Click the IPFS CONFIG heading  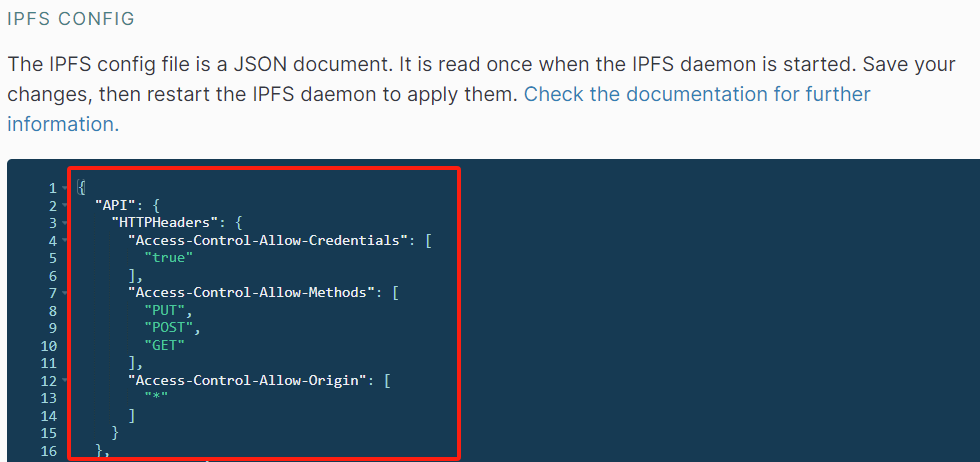click(71, 19)
